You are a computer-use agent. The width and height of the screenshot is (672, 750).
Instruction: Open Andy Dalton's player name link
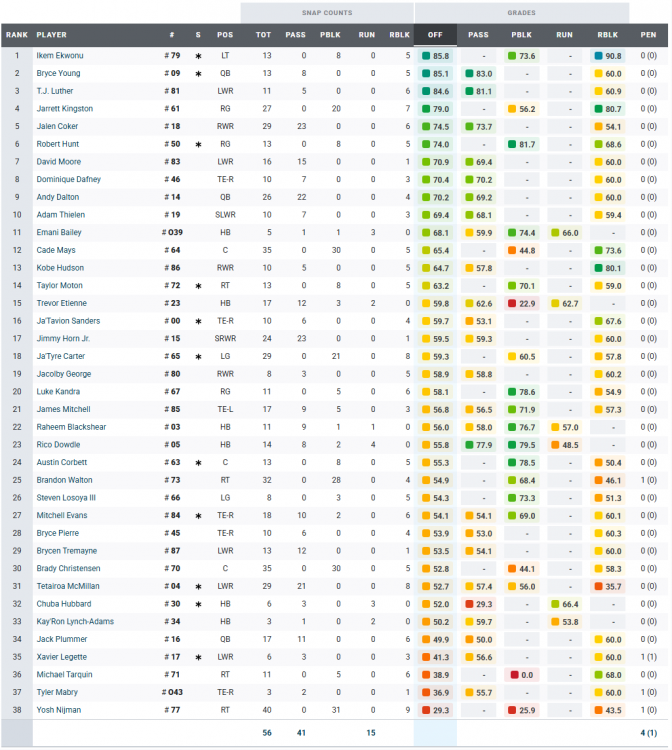pos(58,198)
